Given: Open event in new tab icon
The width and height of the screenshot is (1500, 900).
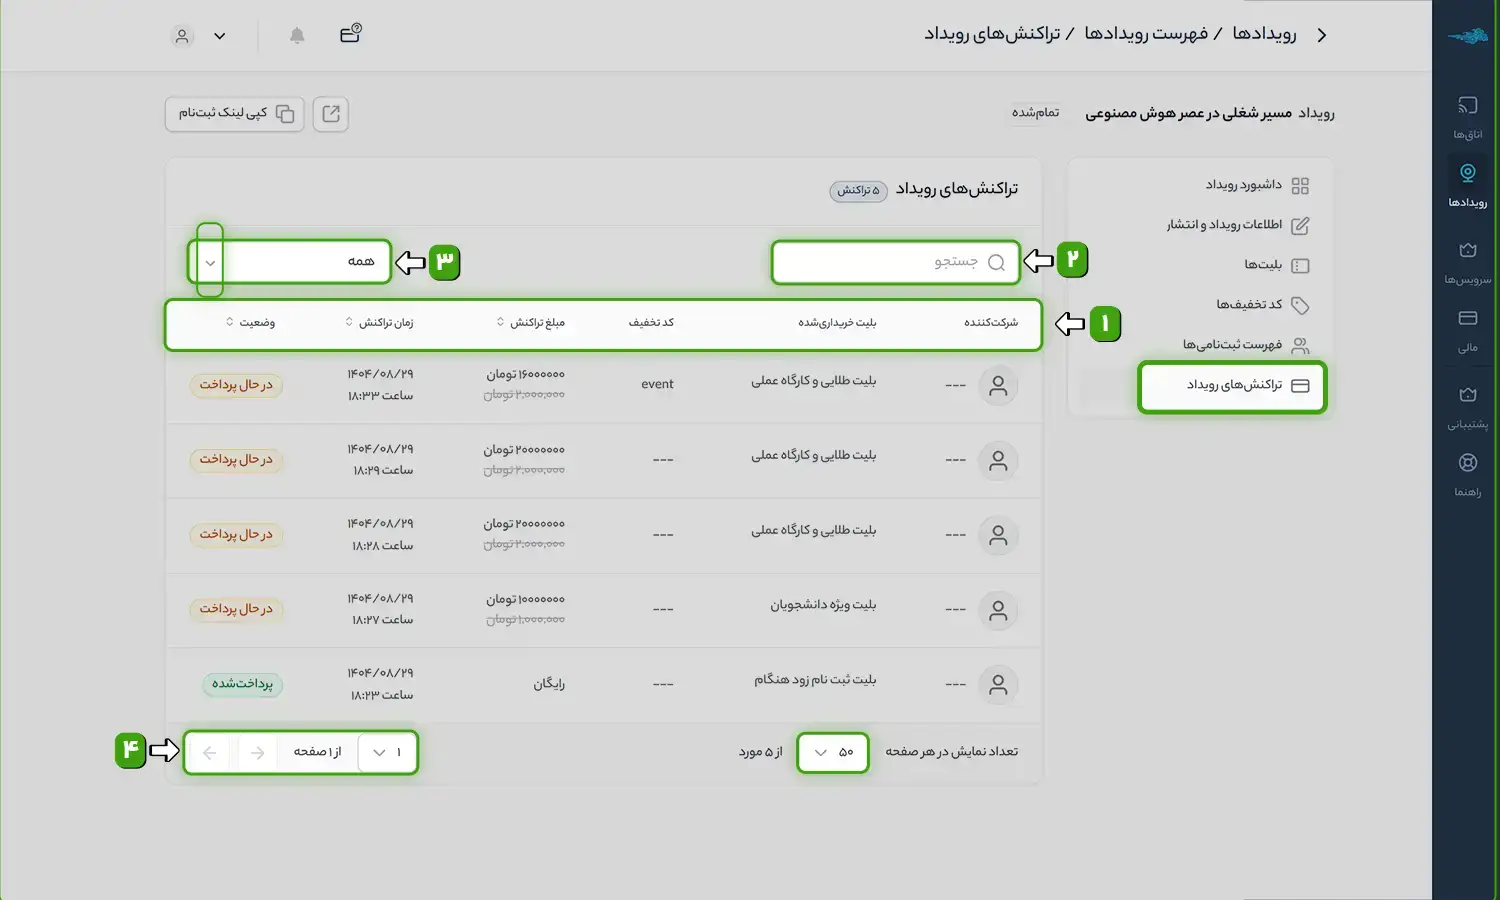Looking at the screenshot, I should [x=331, y=114].
